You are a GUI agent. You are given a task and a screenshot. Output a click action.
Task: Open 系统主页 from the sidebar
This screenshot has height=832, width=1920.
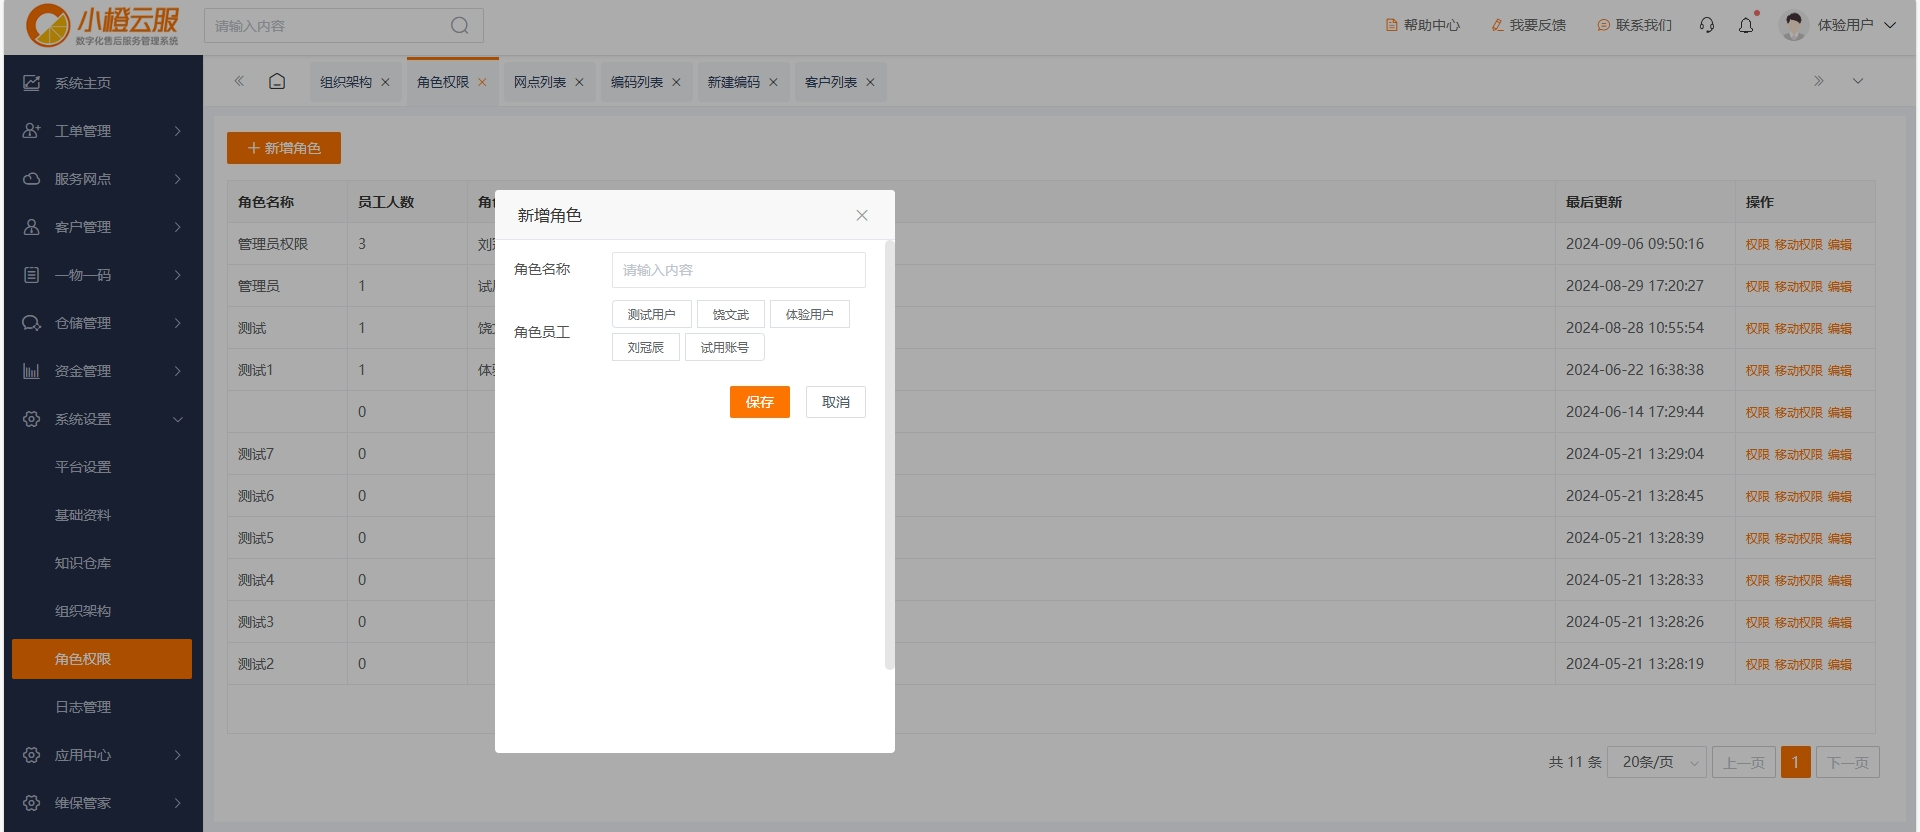tap(83, 83)
